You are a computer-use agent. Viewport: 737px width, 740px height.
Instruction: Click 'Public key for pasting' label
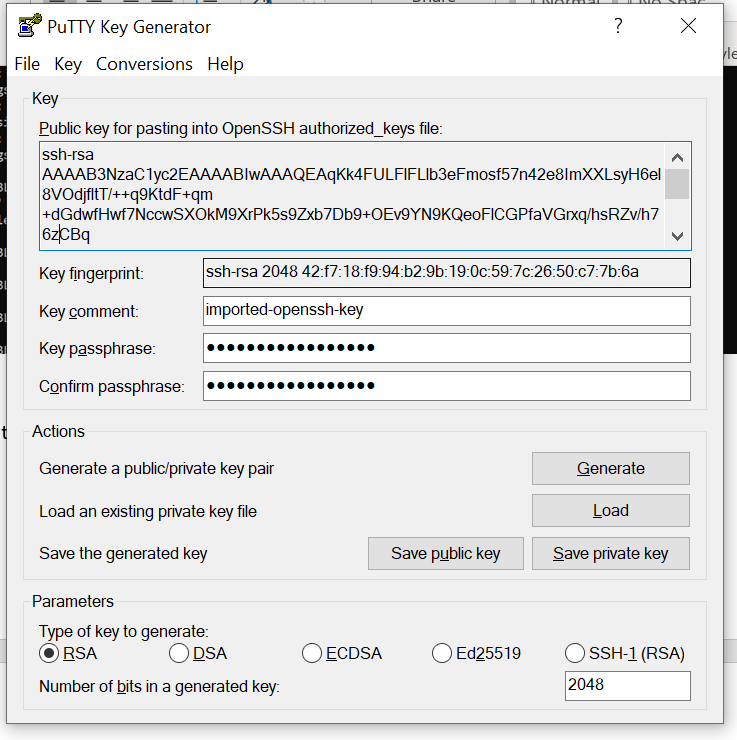pyautogui.click(x=241, y=128)
